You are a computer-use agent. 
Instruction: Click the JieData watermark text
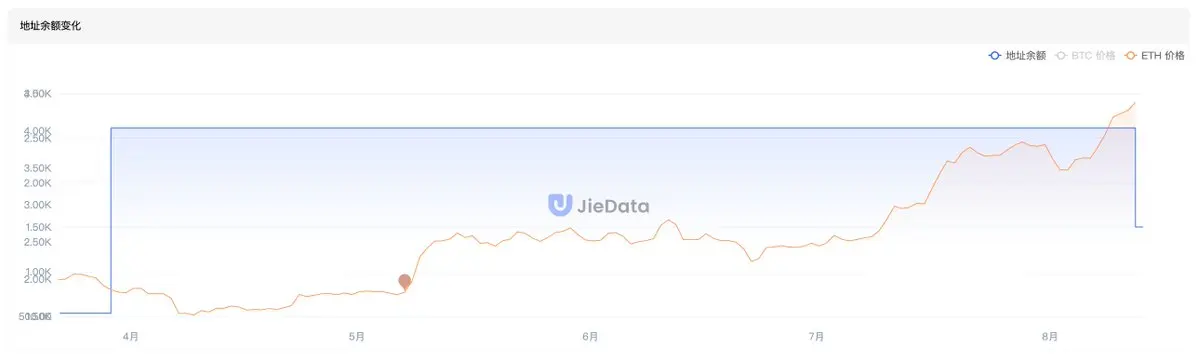(614, 205)
